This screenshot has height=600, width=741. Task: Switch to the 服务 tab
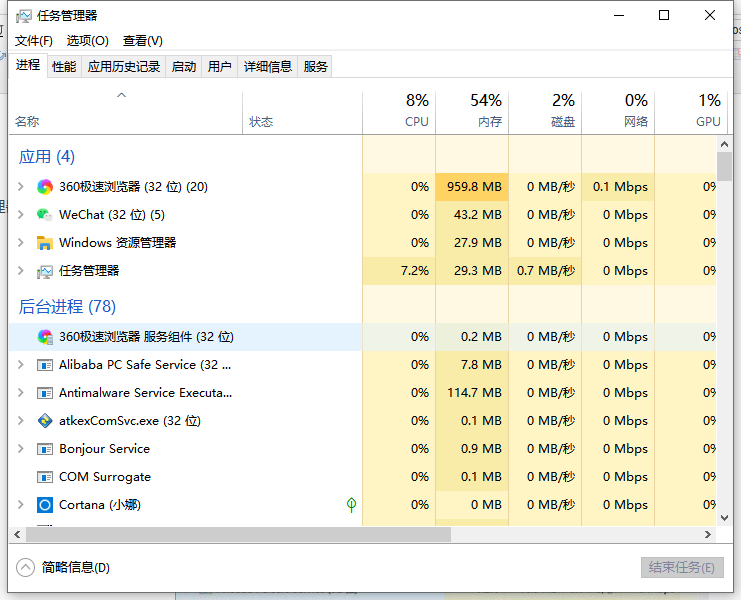[315, 67]
